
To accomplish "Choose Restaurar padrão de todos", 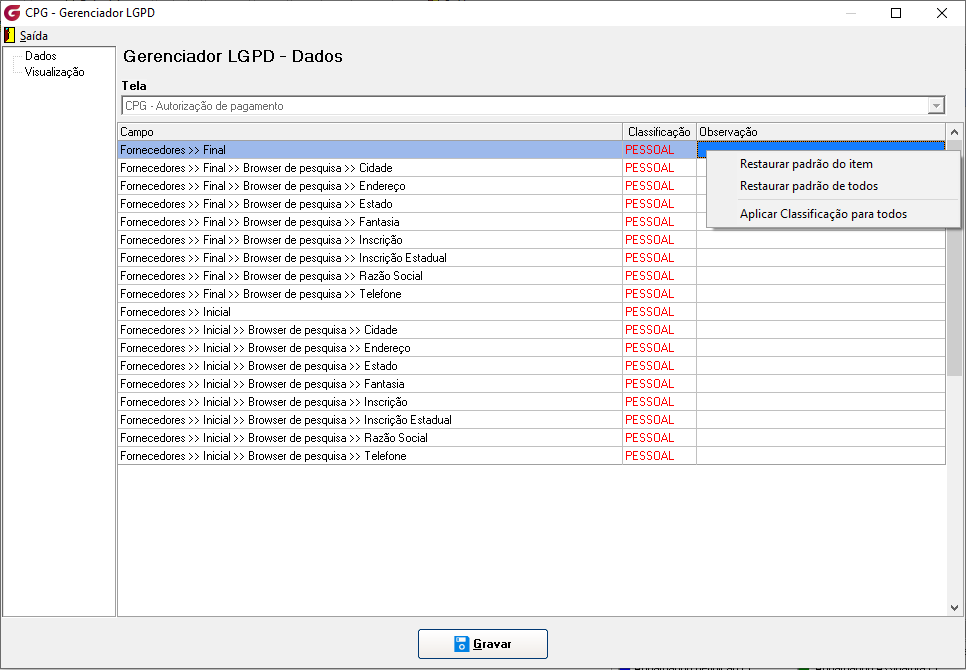I will (x=808, y=186).
